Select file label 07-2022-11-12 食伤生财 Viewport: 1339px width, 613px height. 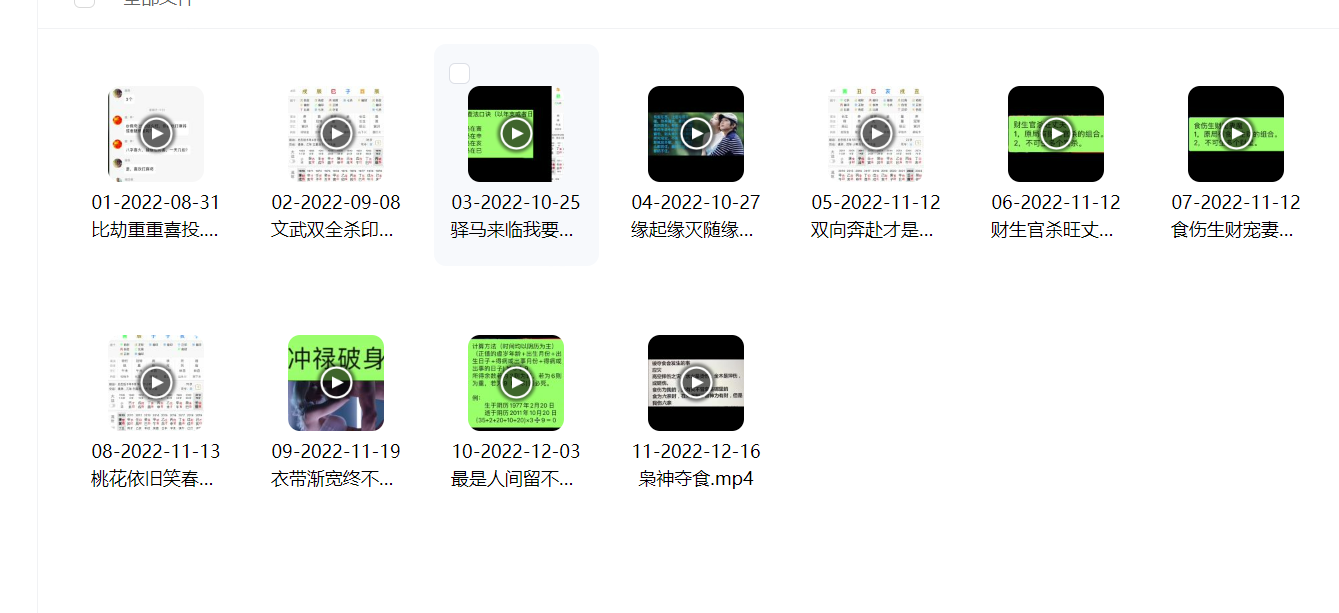[x=1236, y=216]
